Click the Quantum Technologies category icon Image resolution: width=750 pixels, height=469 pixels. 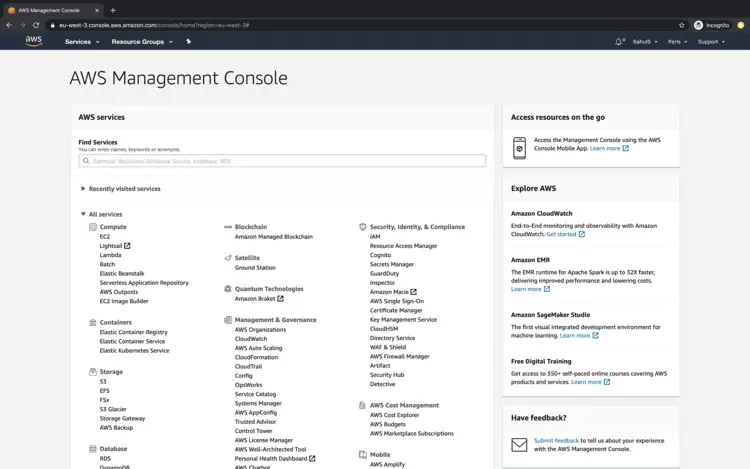tap(228, 289)
